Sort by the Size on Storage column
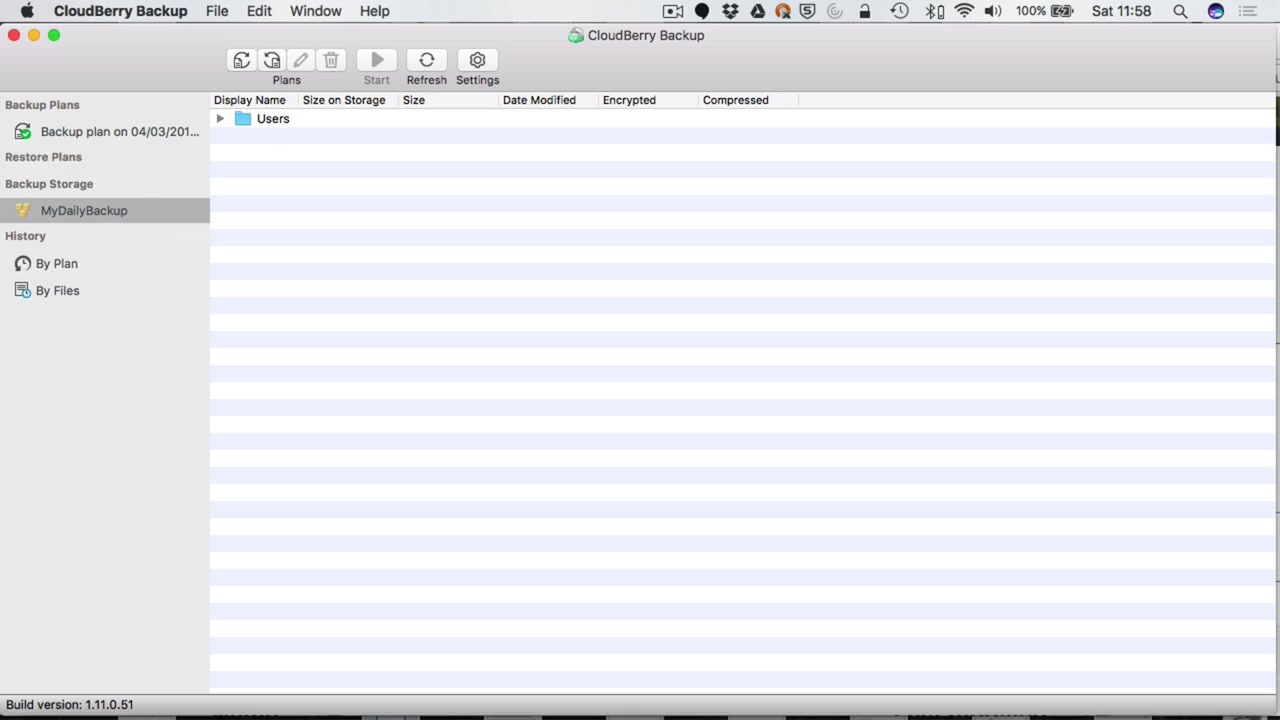The height and width of the screenshot is (720, 1280). coord(349,100)
